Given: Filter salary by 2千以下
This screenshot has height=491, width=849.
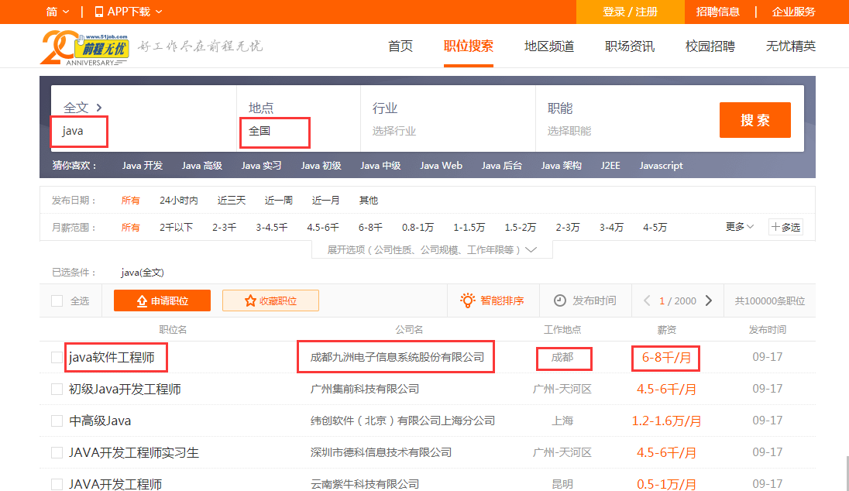Looking at the screenshot, I should point(176,227).
